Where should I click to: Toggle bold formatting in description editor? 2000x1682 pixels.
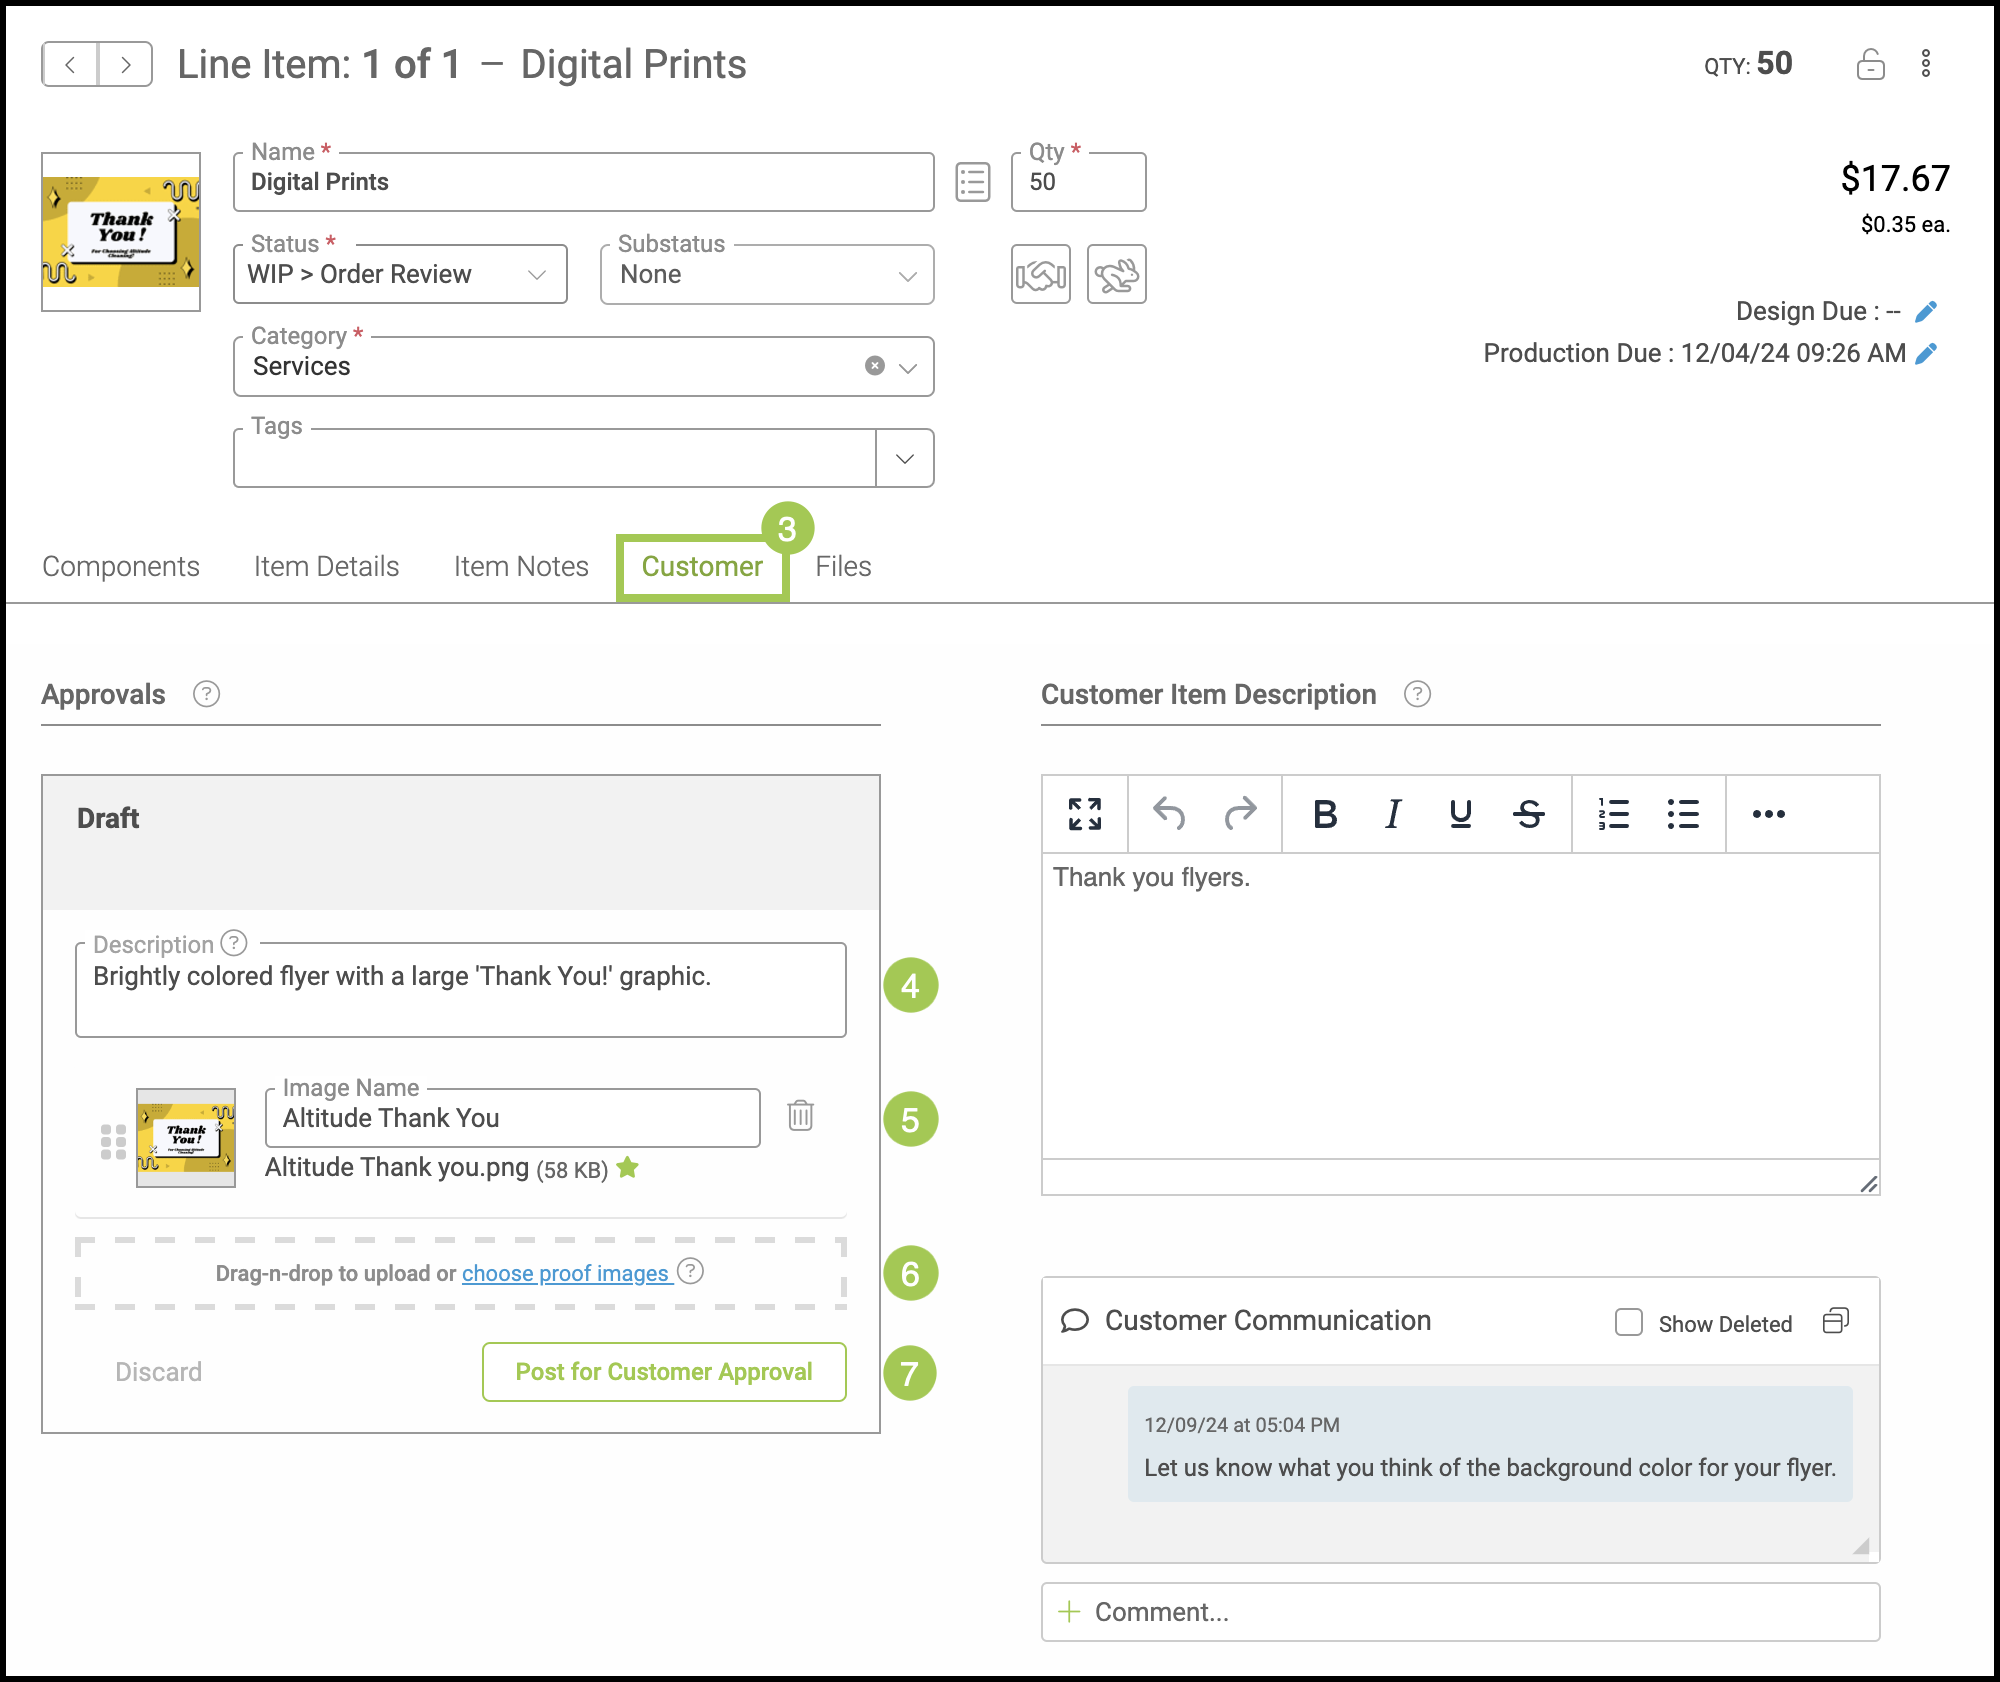pyautogui.click(x=1325, y=814)
